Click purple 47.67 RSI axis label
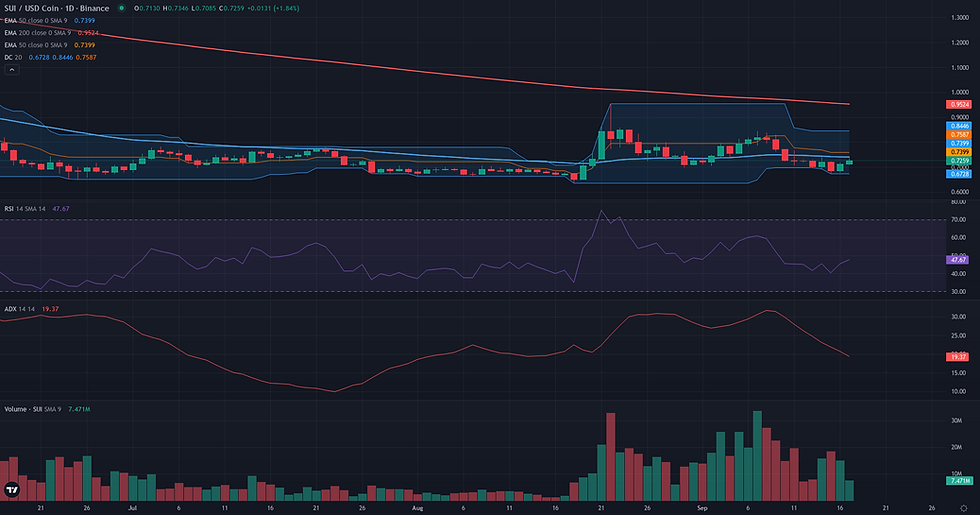 pyautogui.click(x=958, y=259)
